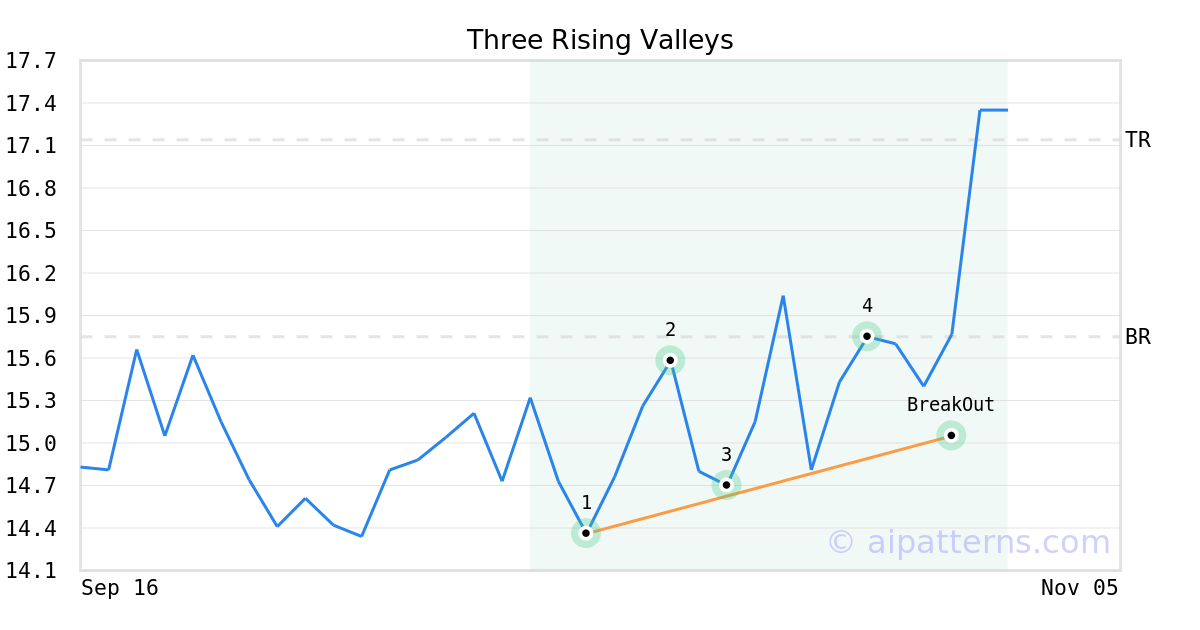Select valley marker point 3
Image resolution: width=1200 pixels, height=630 pixels.
pos(727,485)
